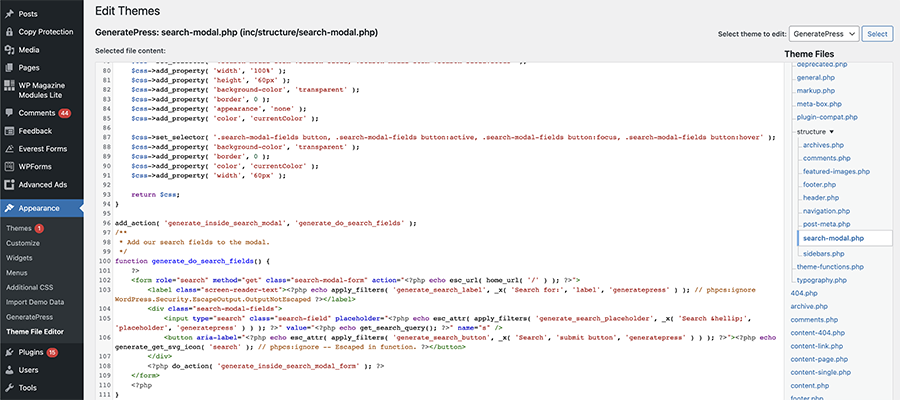This screenshot has width=900, height=400.
Task: Open Media via its sidebar icon
Action: [9, 49]
